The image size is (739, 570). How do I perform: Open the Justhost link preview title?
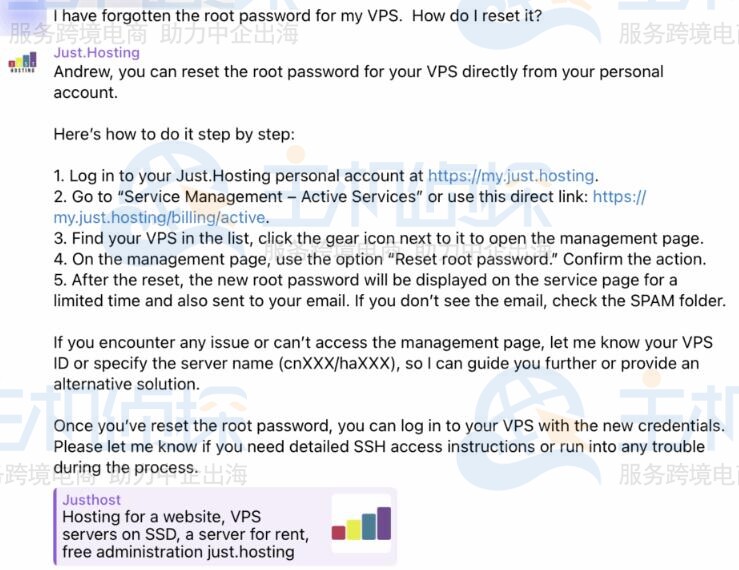pyautogui.click(x=91, y=499)
